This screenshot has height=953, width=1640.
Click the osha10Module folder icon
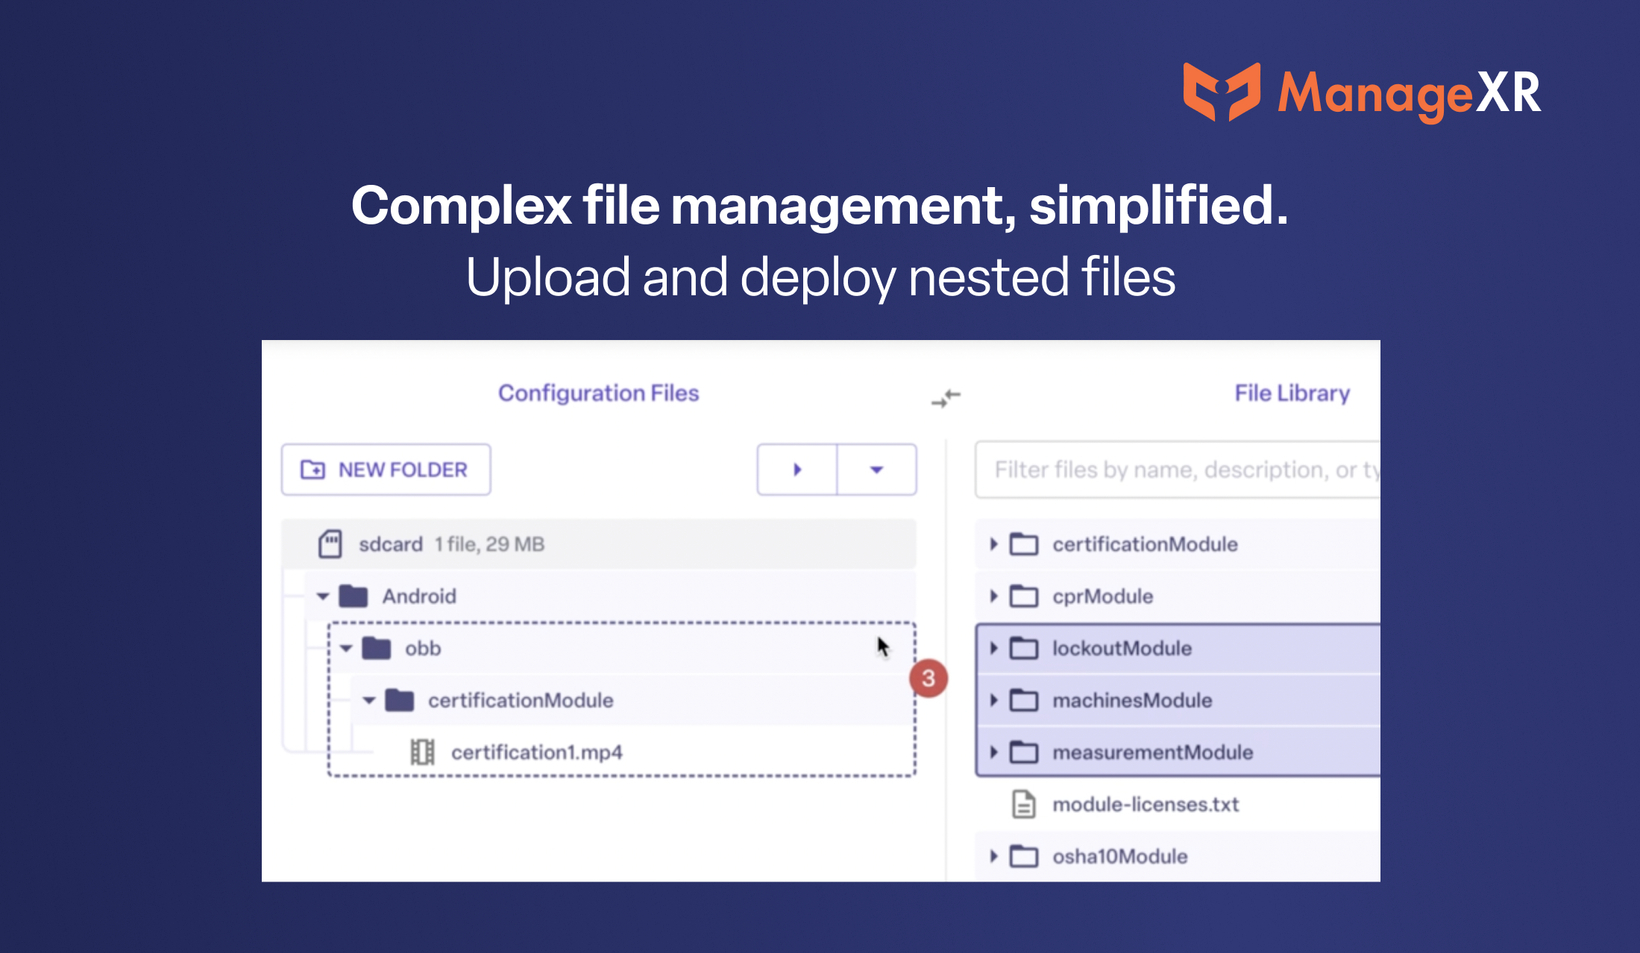[1024, 856]
